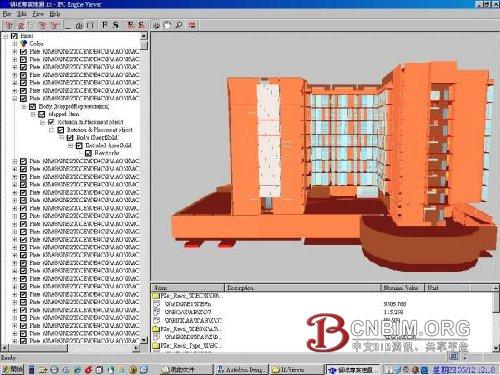Toggle checkbox of the Body node above Extruded AreaSolid
The height and width of the screenshot is (375, 500).
pyautogui.click(x=70, y=138)
